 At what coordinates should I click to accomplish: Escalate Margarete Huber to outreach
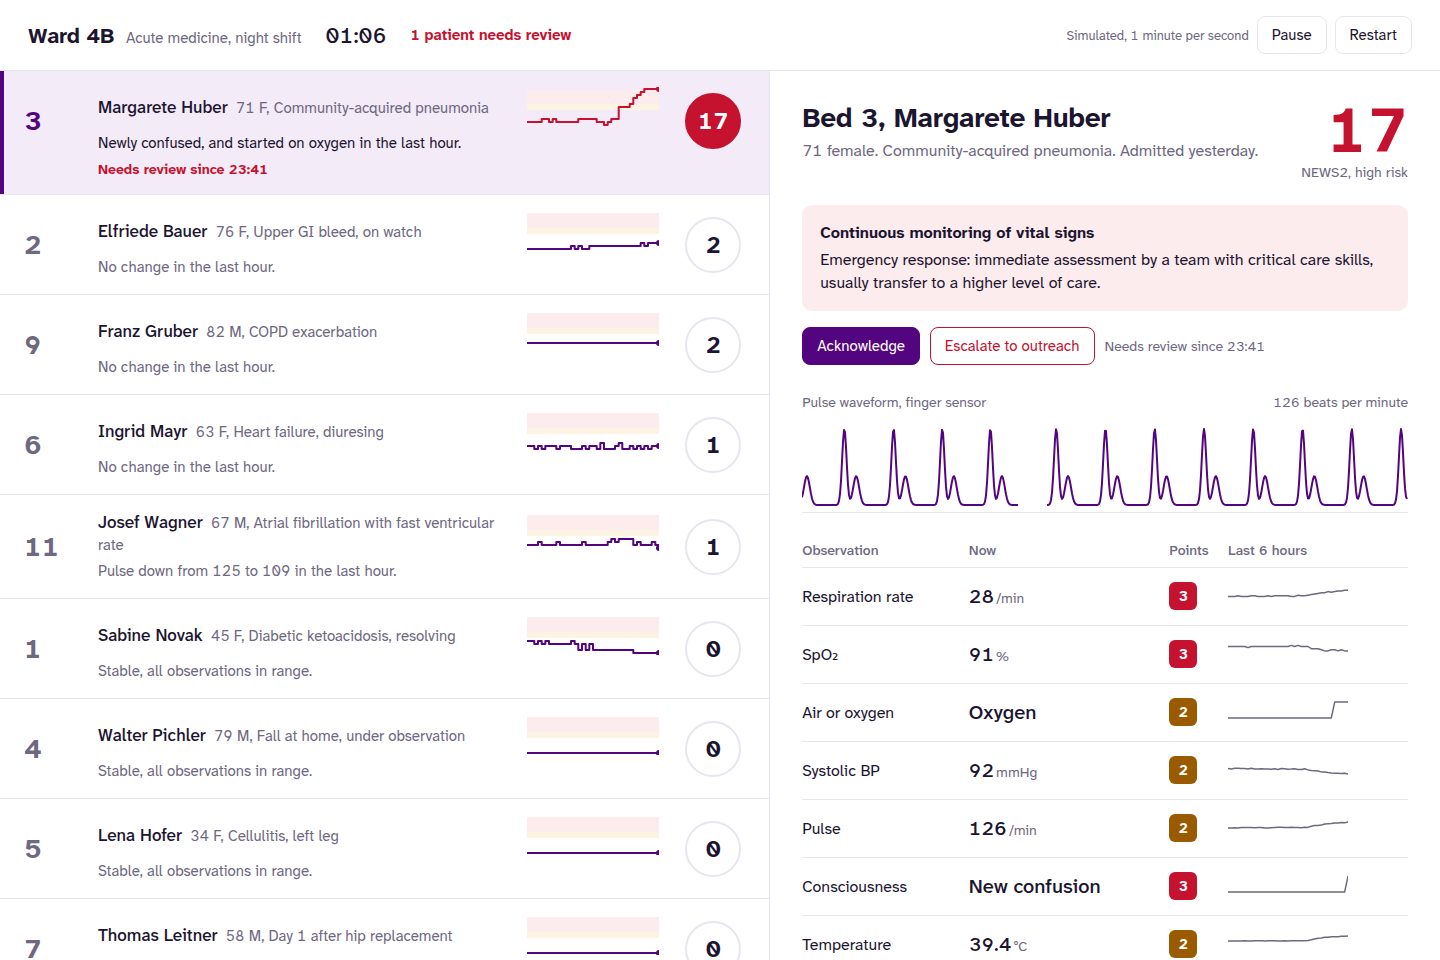click(1012, 346)
